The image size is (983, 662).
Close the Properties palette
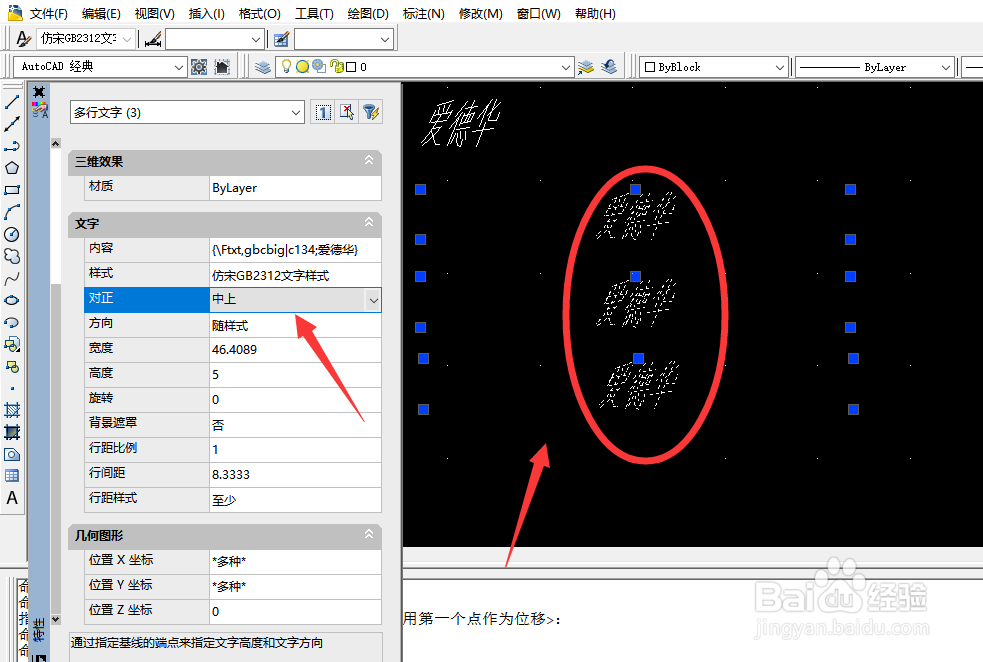pyautogui.click(x=39, y=92)
